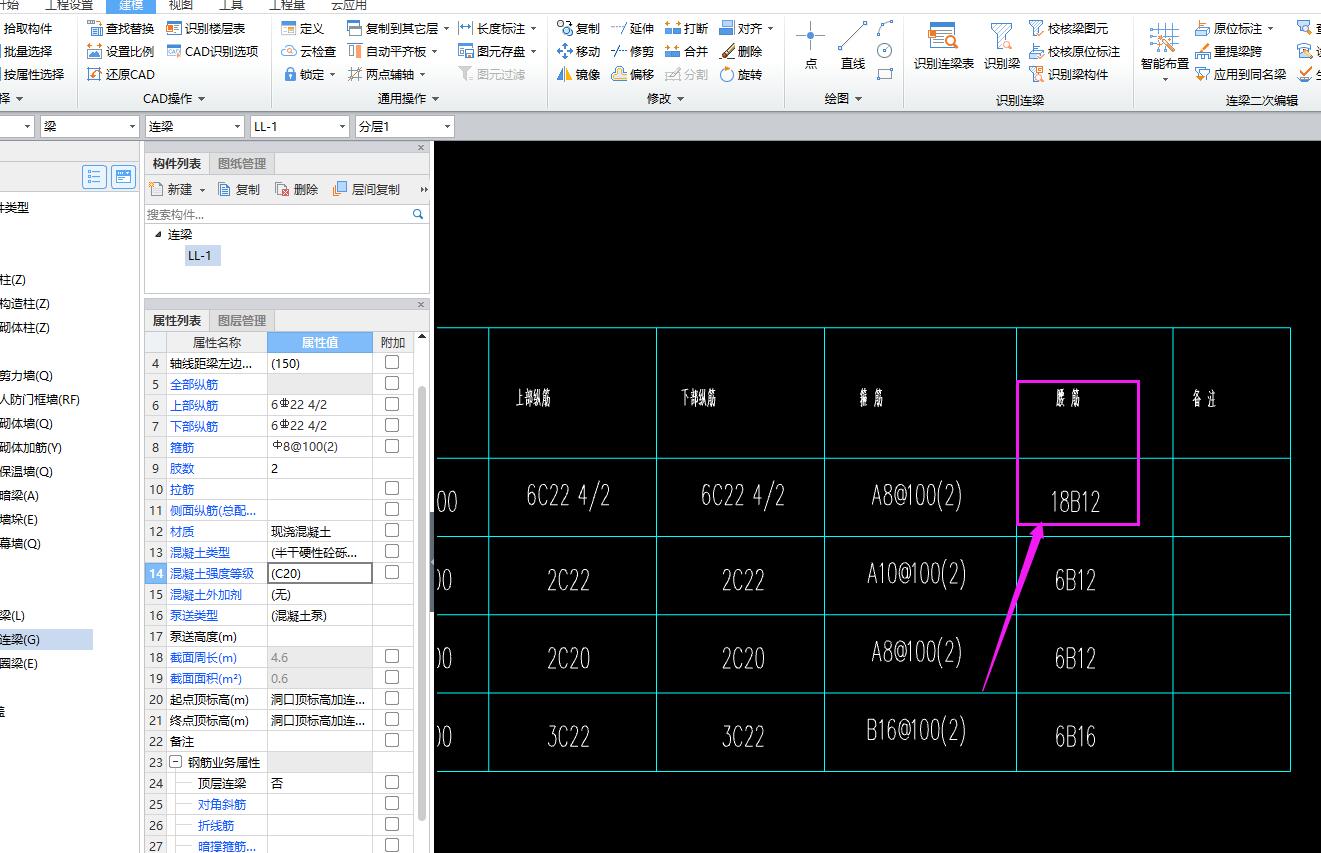Image resolution: width=1321 pixels, height=853 pixels.
Task: Run 云检查 cloud check
Action: click(308, 51)
